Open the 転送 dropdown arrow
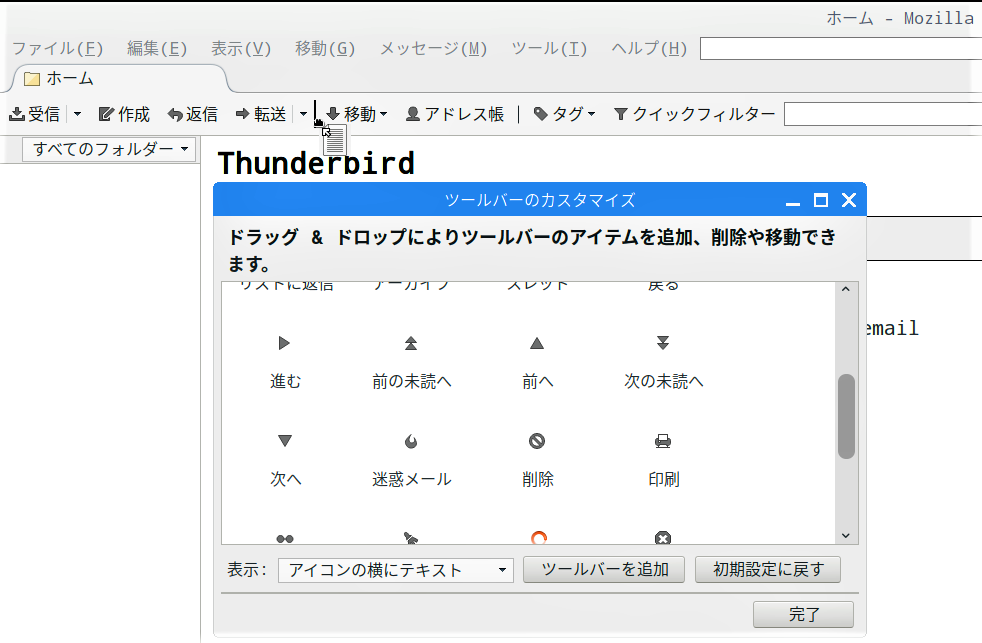982x643 pixels. point(303,114)
